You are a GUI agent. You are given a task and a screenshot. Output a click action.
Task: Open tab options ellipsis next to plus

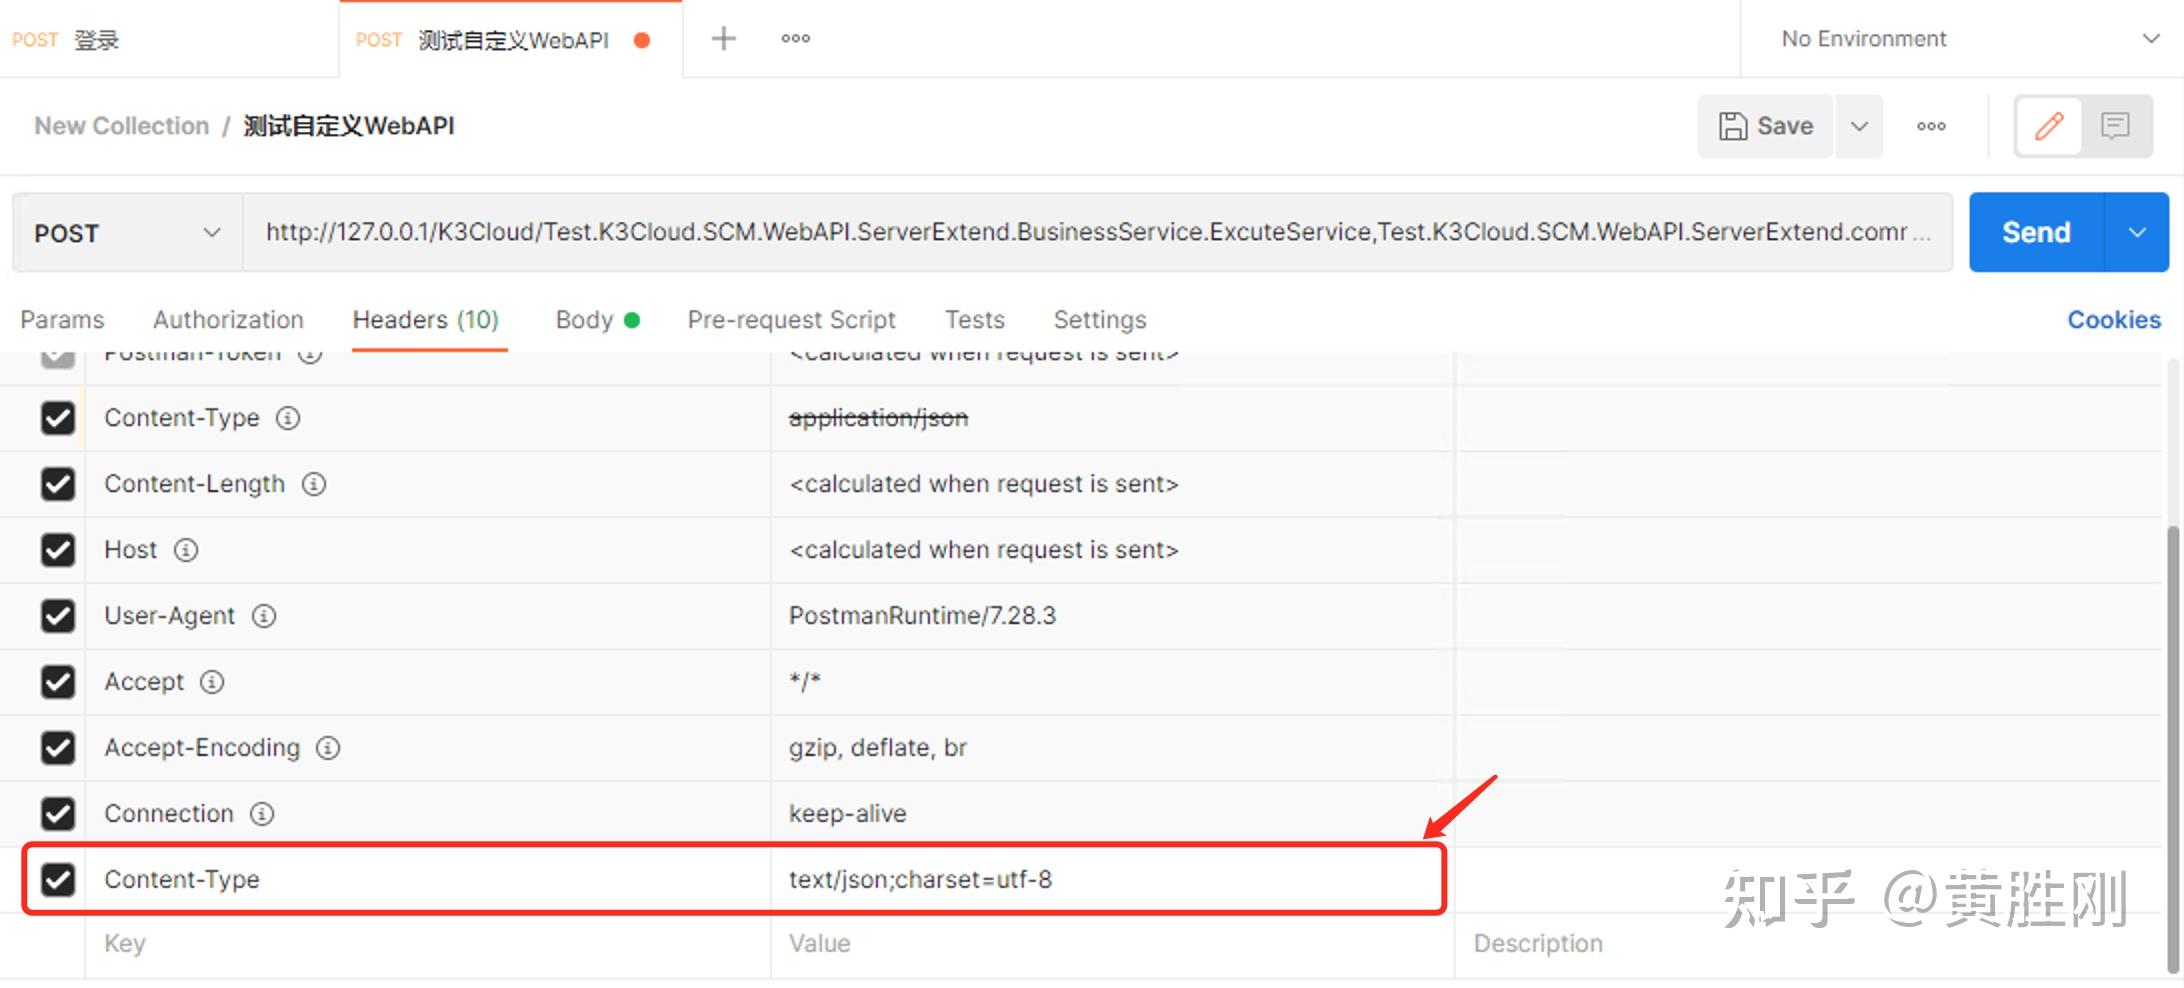tap(796, 39)
